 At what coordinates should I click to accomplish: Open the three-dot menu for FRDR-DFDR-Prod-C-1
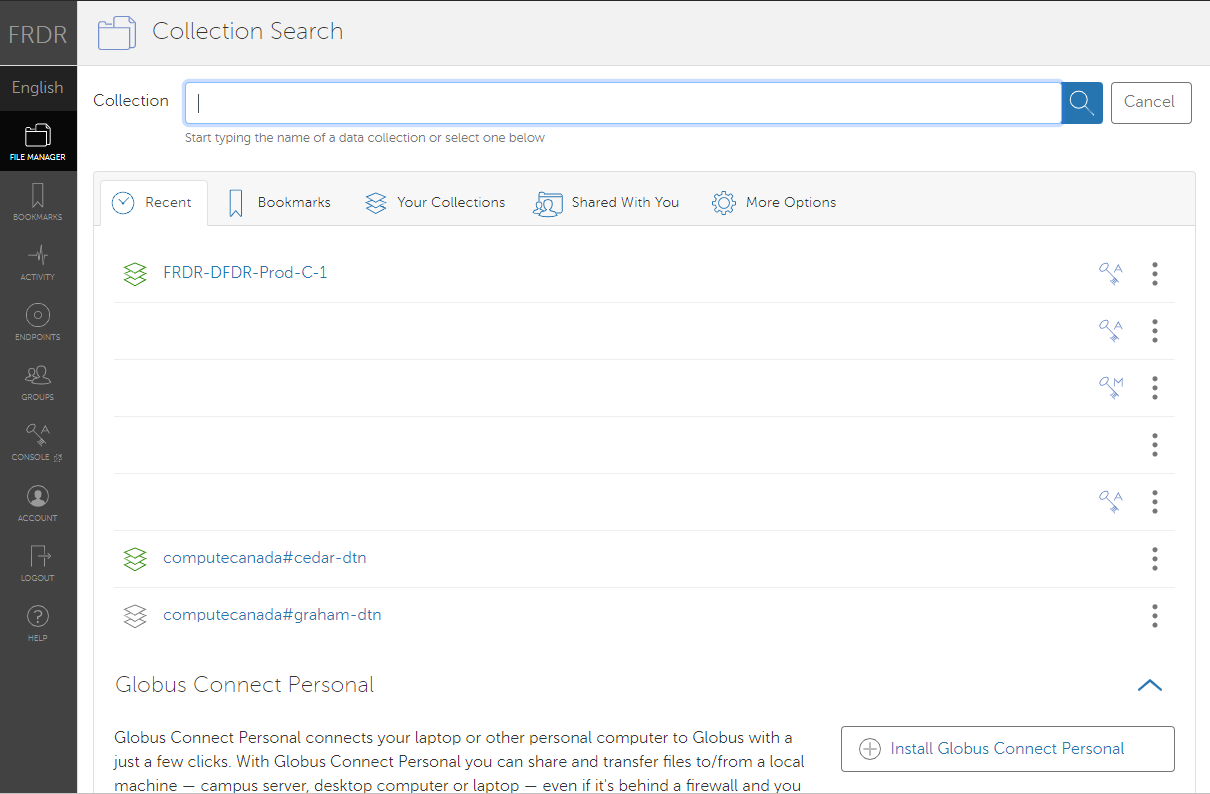(1155, 274)
